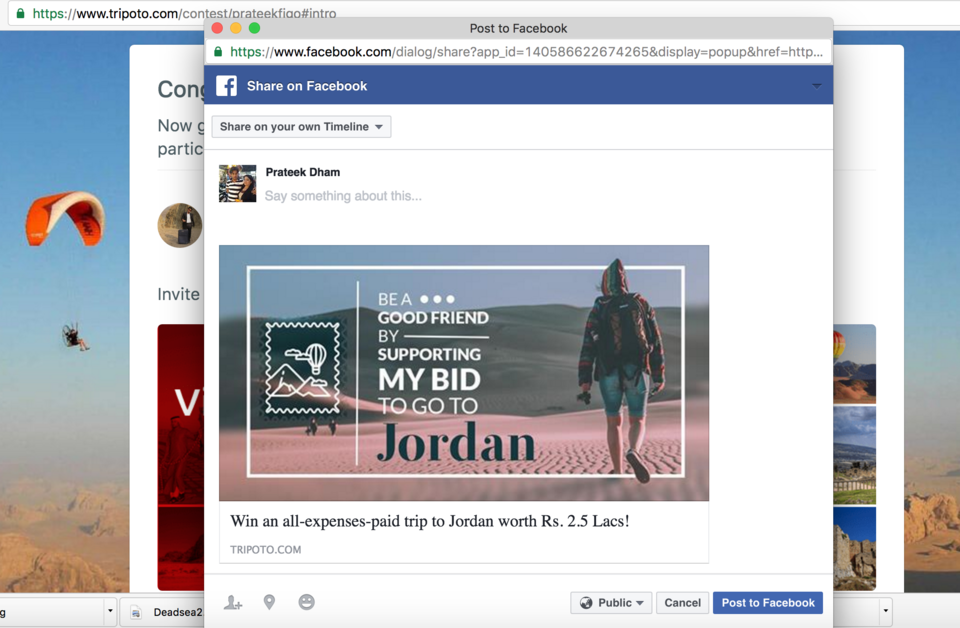Image resolution: width=960 pixels, height=628 pixels.
Task: Open the Public audience selector
Action: [x=611, y=603]
